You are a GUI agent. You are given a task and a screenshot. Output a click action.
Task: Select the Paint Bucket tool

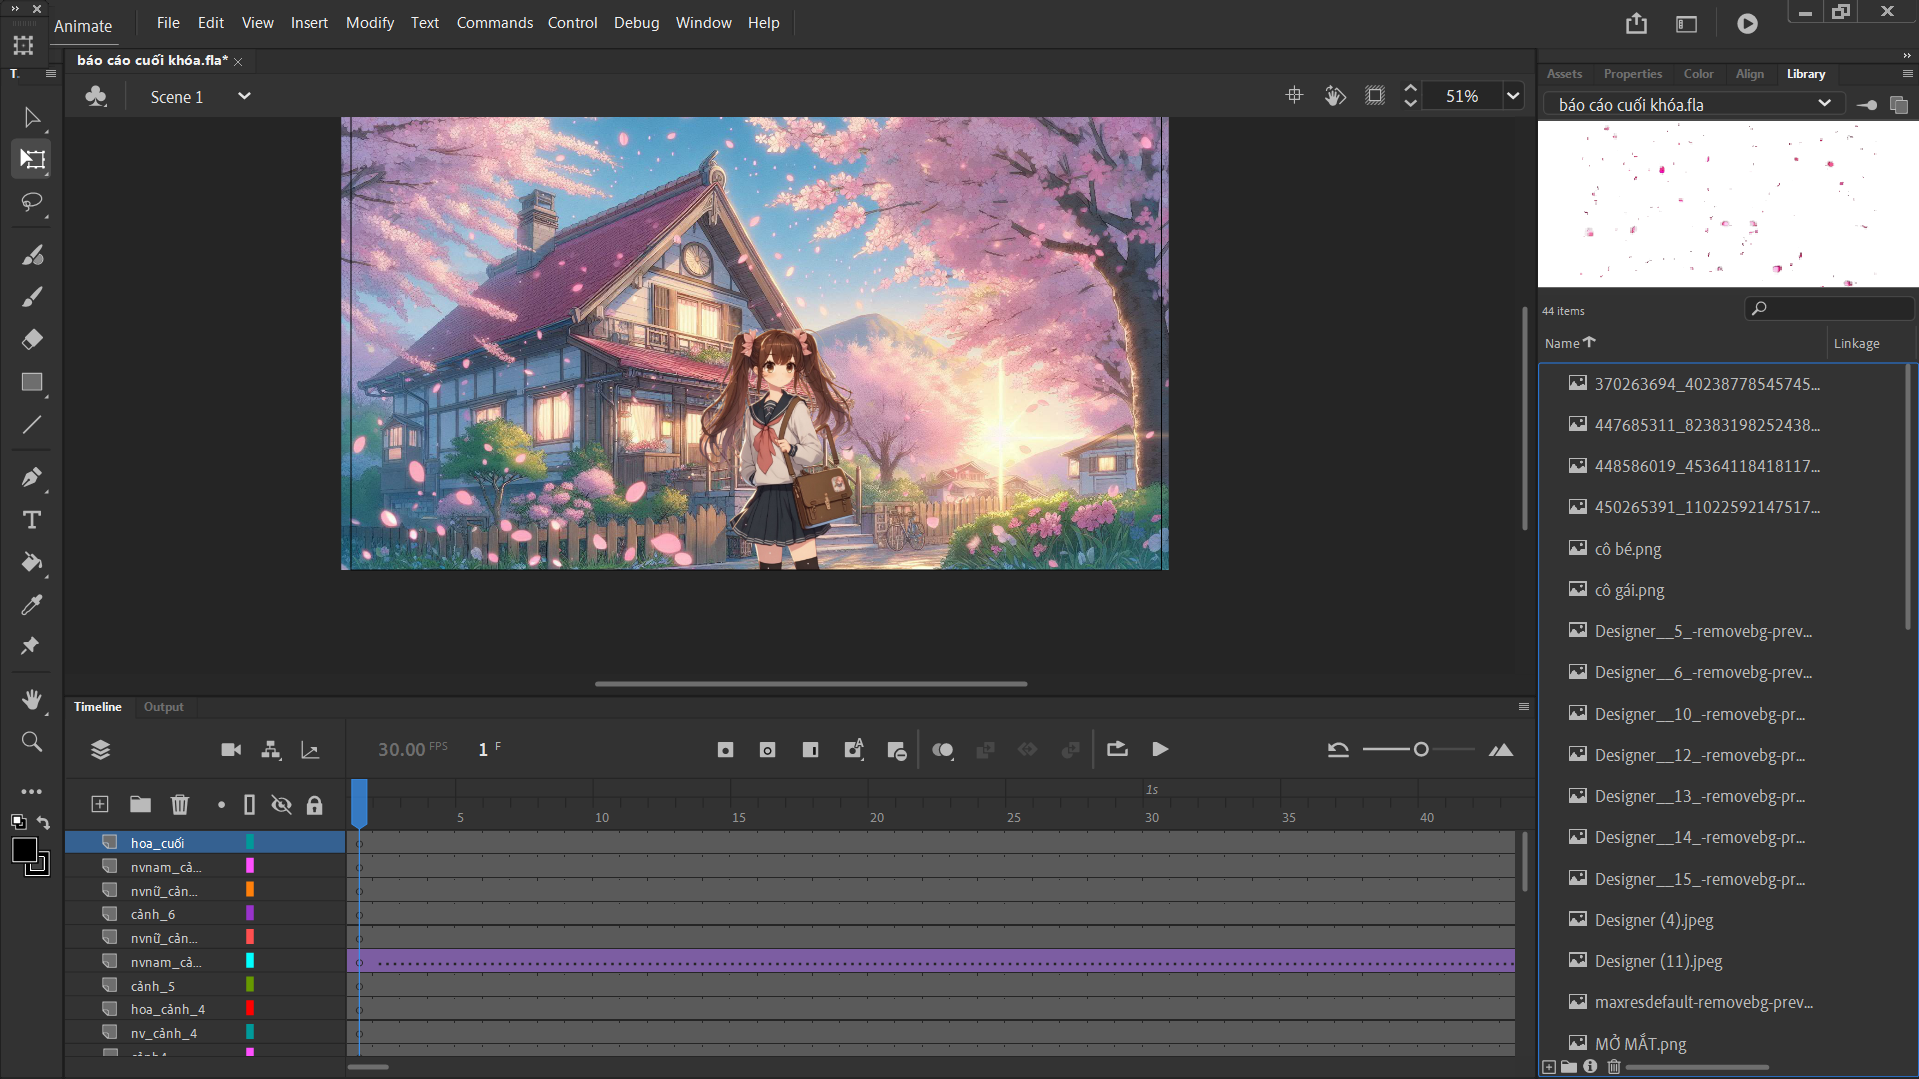click(32, 562)
